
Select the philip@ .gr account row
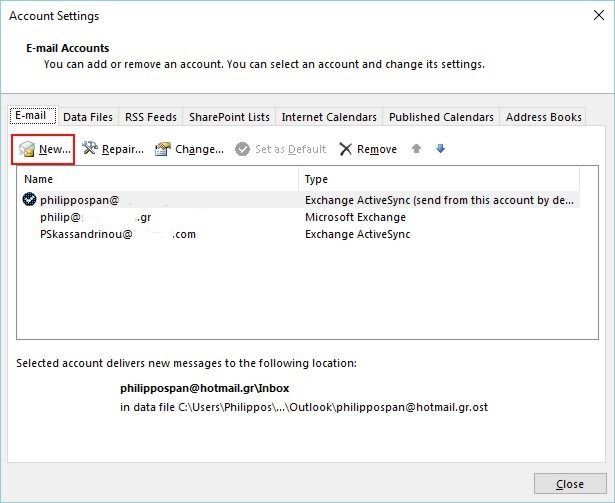[298, 217]
